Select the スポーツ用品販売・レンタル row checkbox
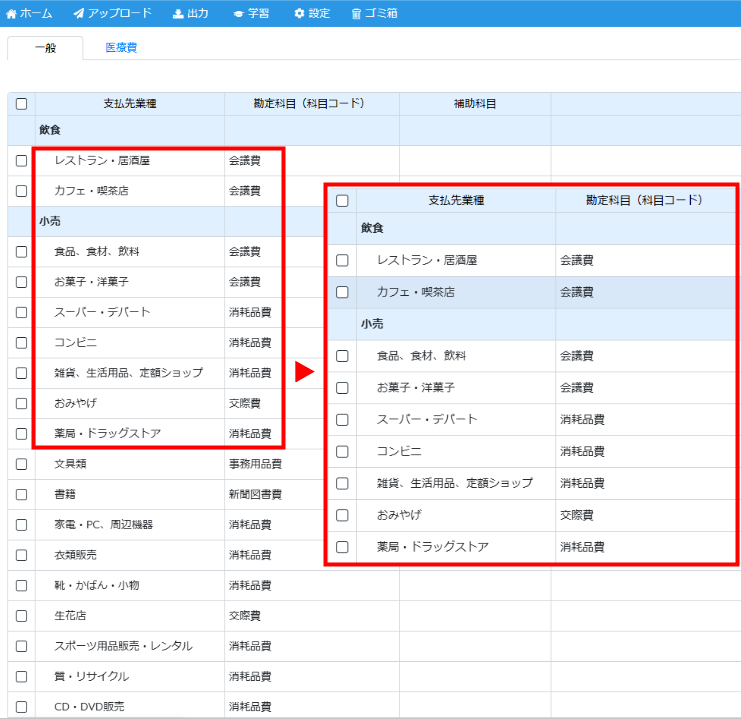 point(21,646)
